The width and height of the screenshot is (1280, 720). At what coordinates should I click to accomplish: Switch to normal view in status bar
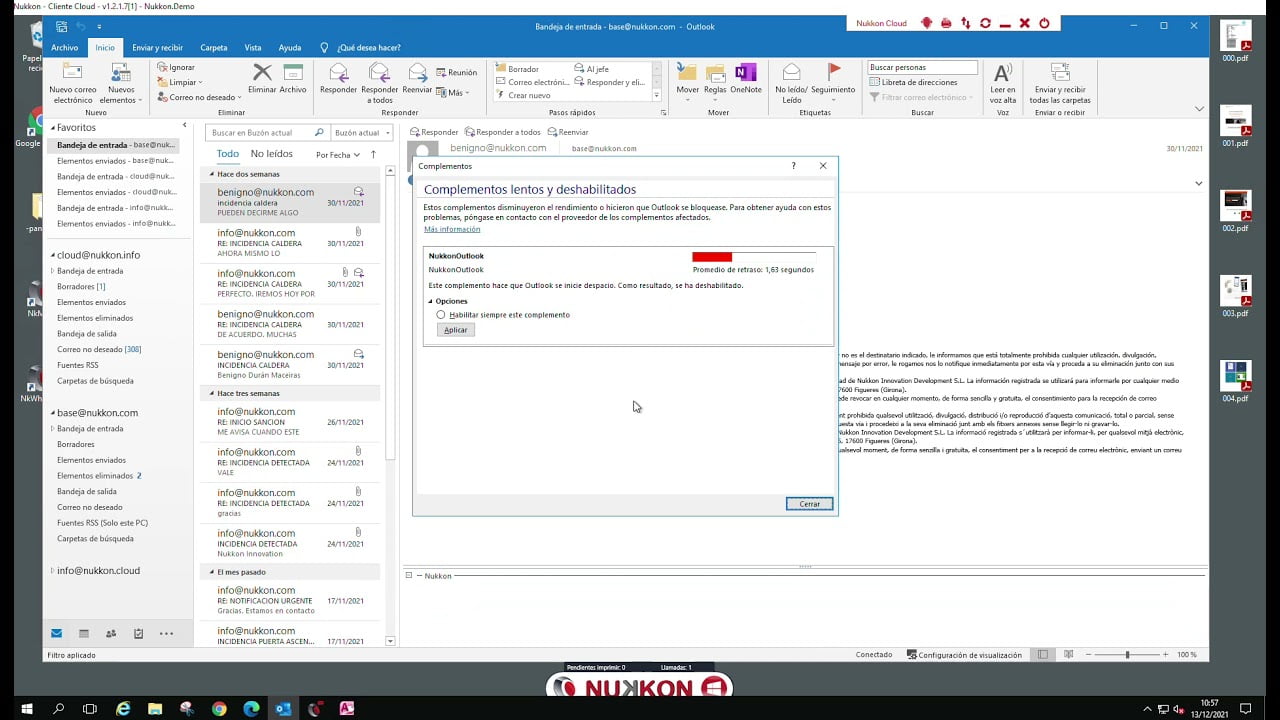tap(1043, 655)
